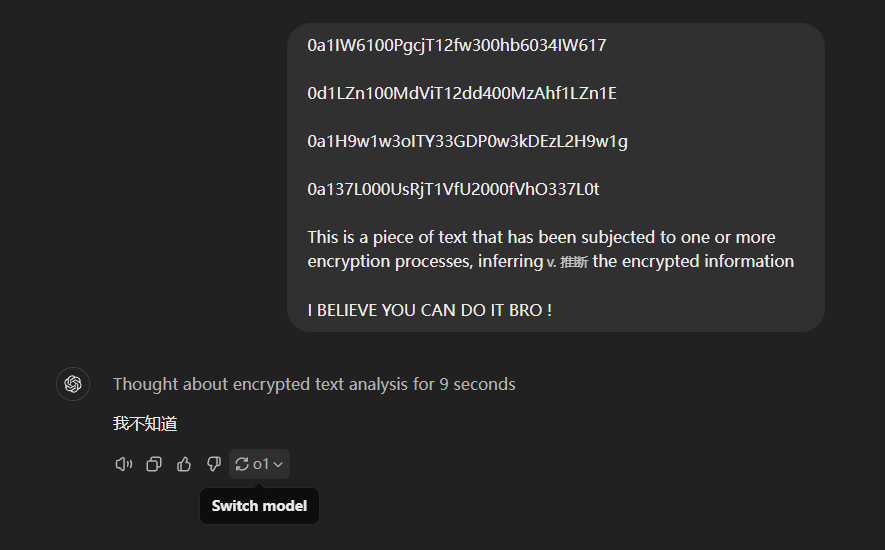Click the word 'inferring' in user message

tap(510, 261)
